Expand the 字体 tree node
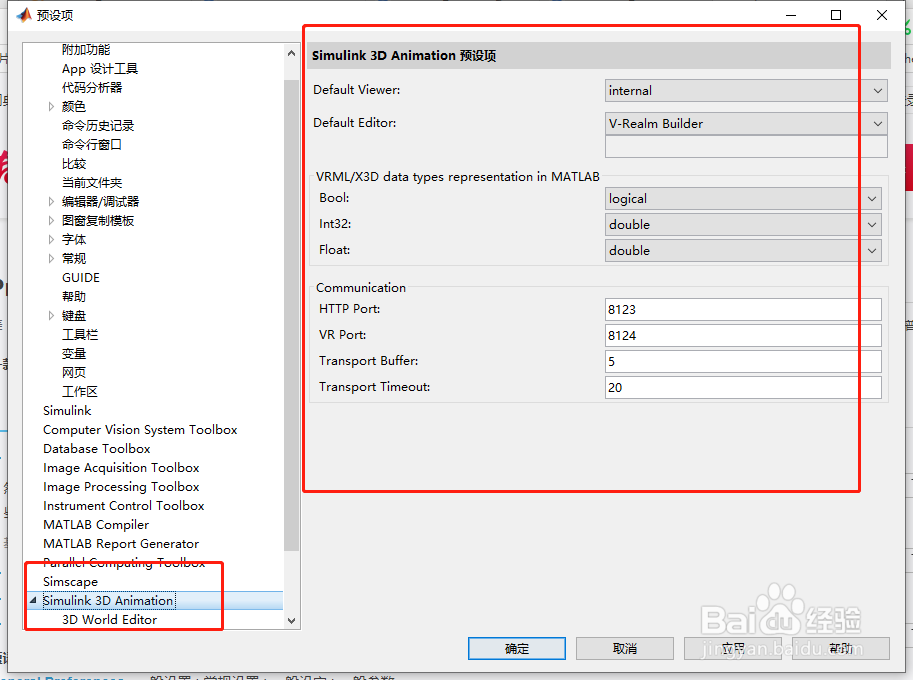 [x=51, y=240]
